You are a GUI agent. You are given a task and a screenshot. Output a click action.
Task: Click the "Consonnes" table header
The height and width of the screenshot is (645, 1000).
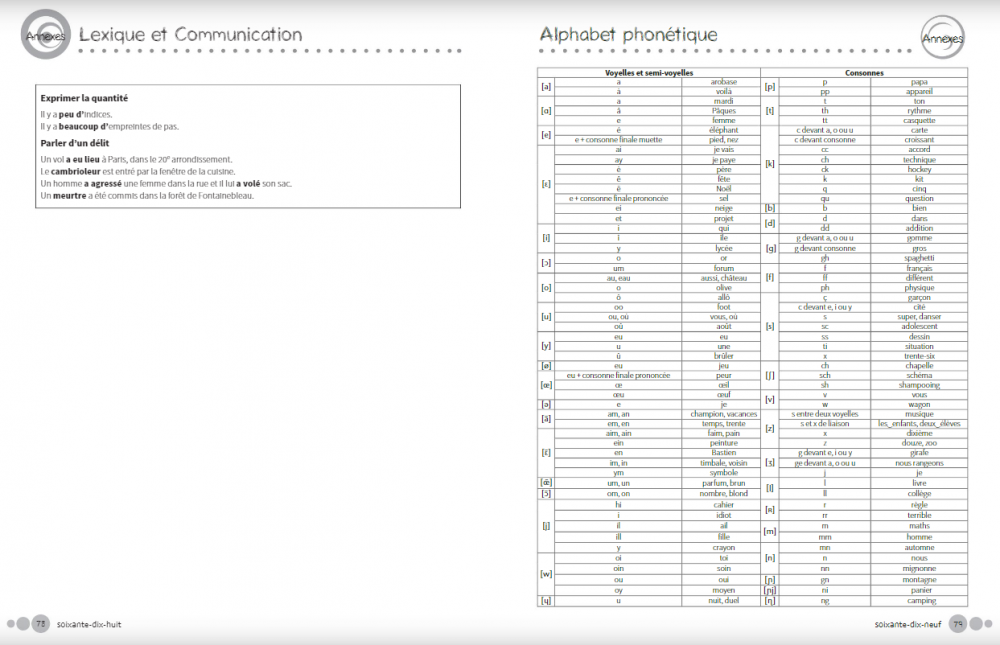click(864, 73)
